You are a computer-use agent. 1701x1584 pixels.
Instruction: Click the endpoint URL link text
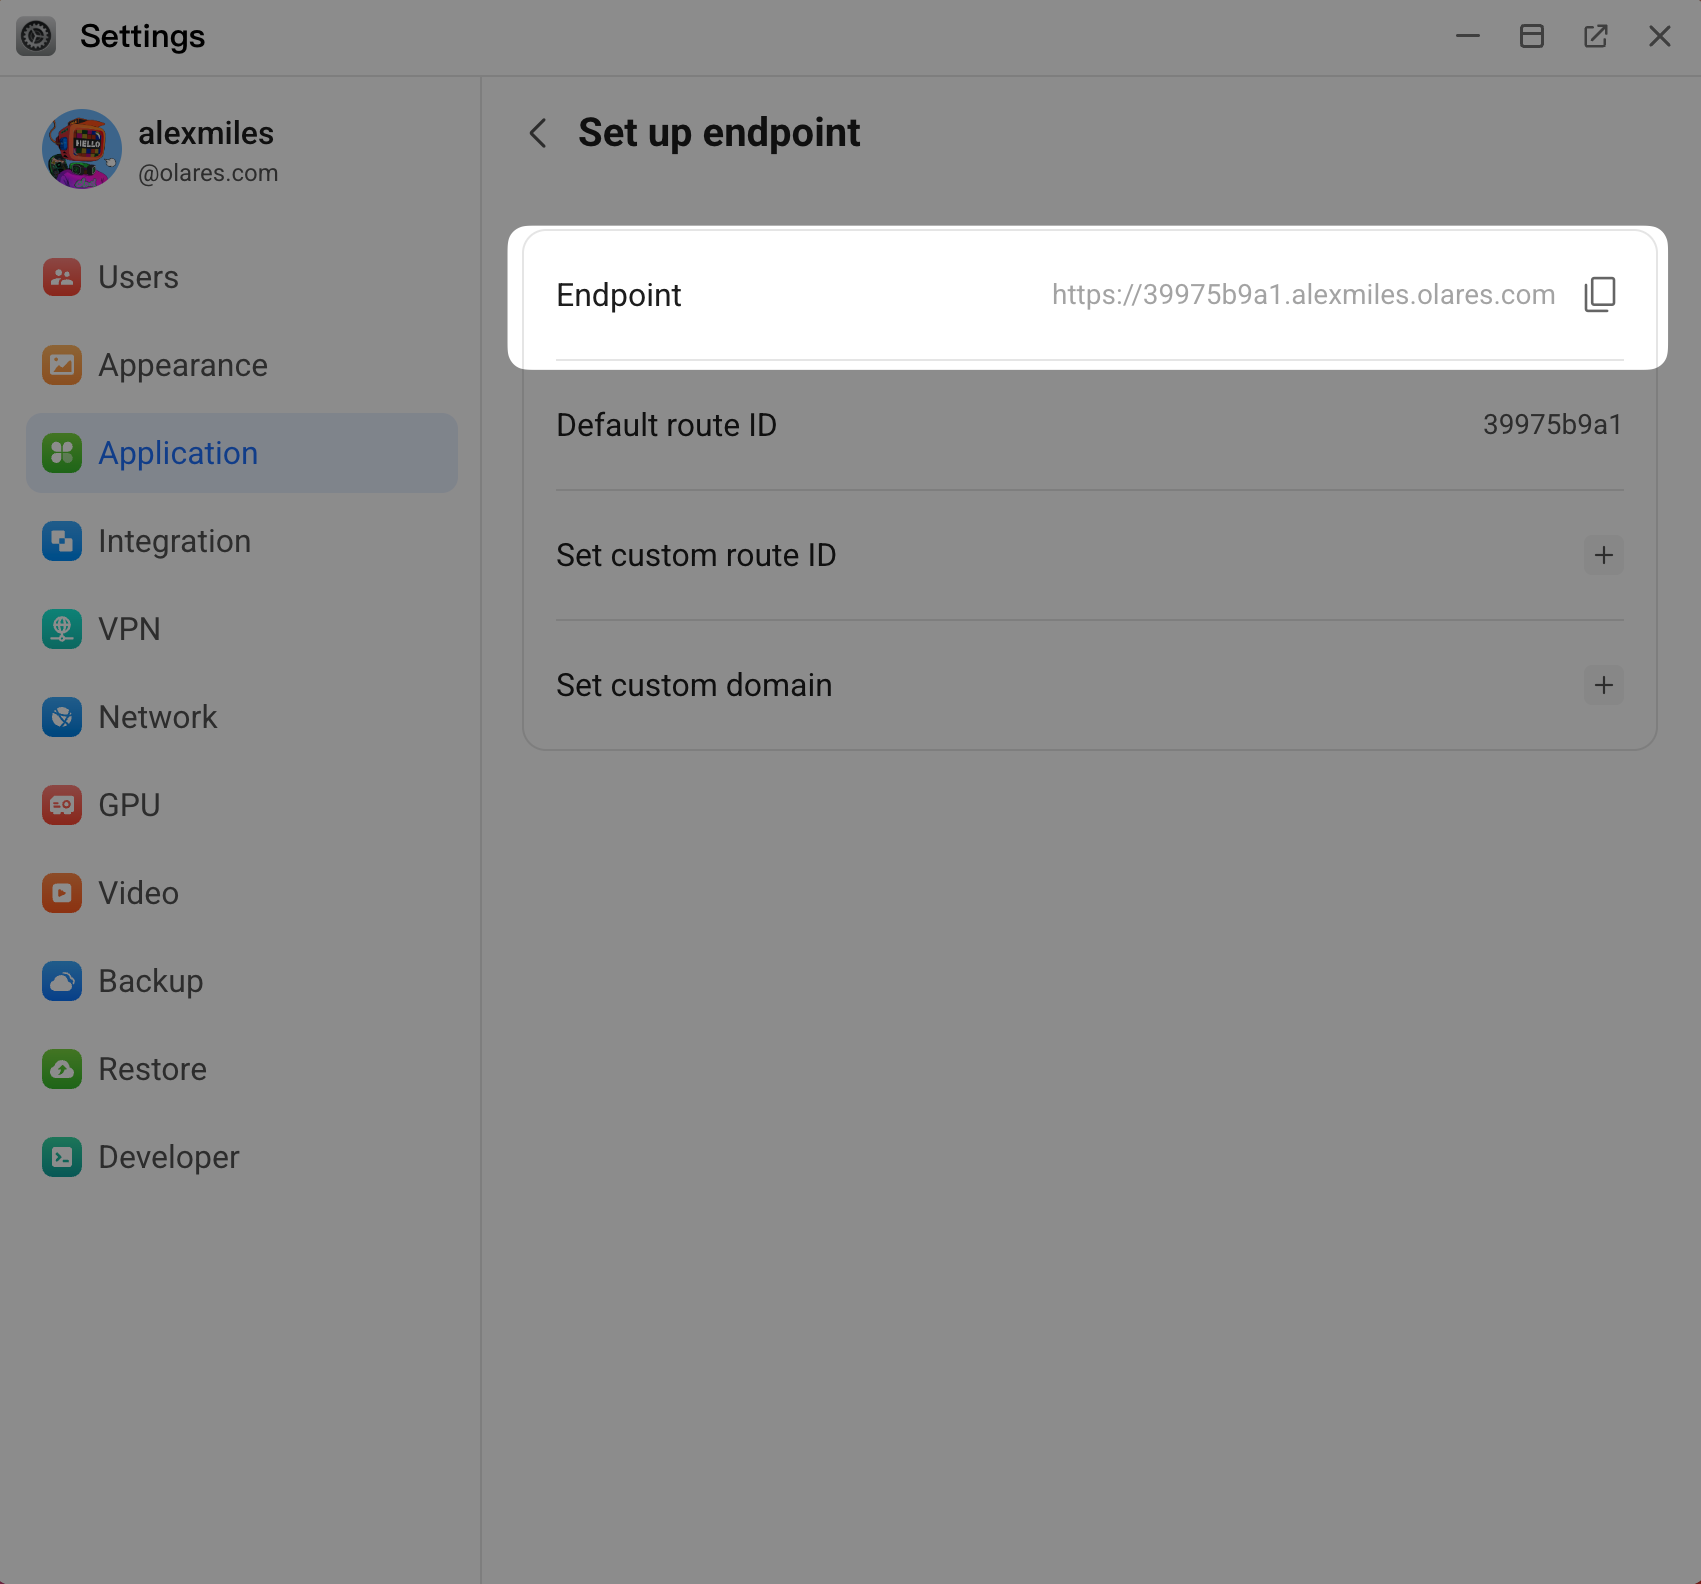click(x=1302, y=294)
